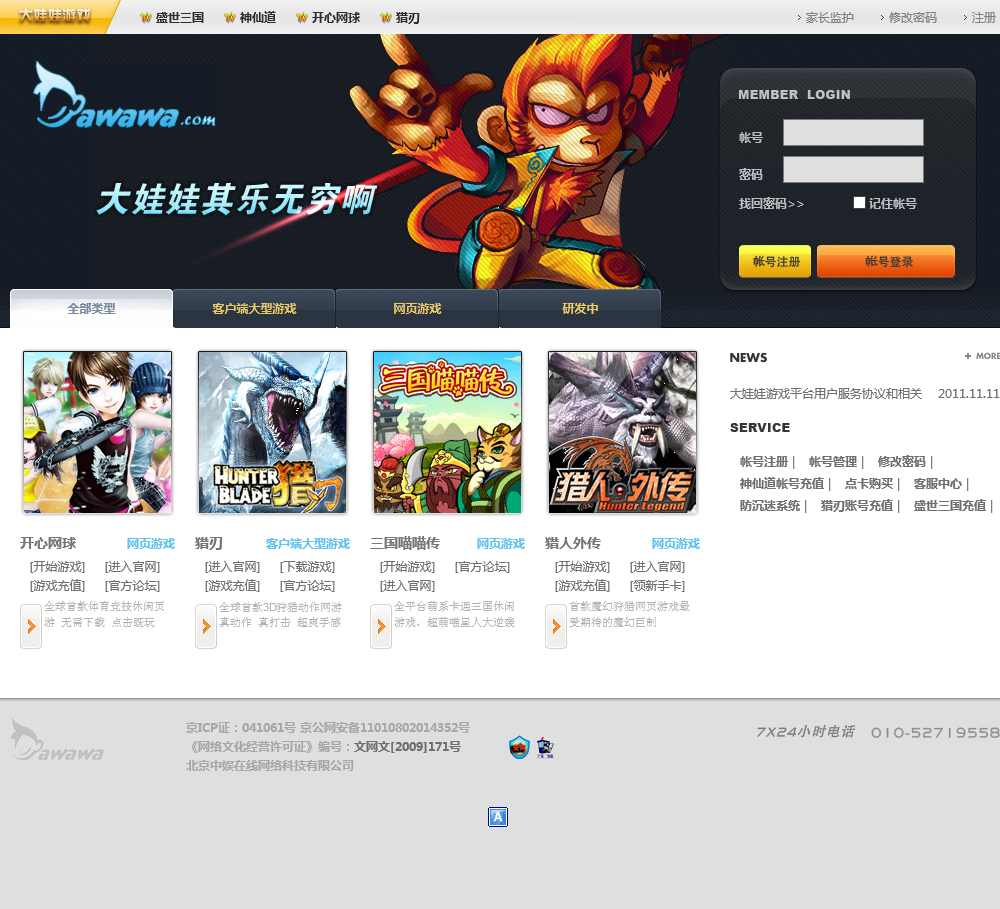This screenshot has width=1000, height=909.
Task: Click [开始游戏] under 三国喵喵传
Action: (x=408, y=566)
